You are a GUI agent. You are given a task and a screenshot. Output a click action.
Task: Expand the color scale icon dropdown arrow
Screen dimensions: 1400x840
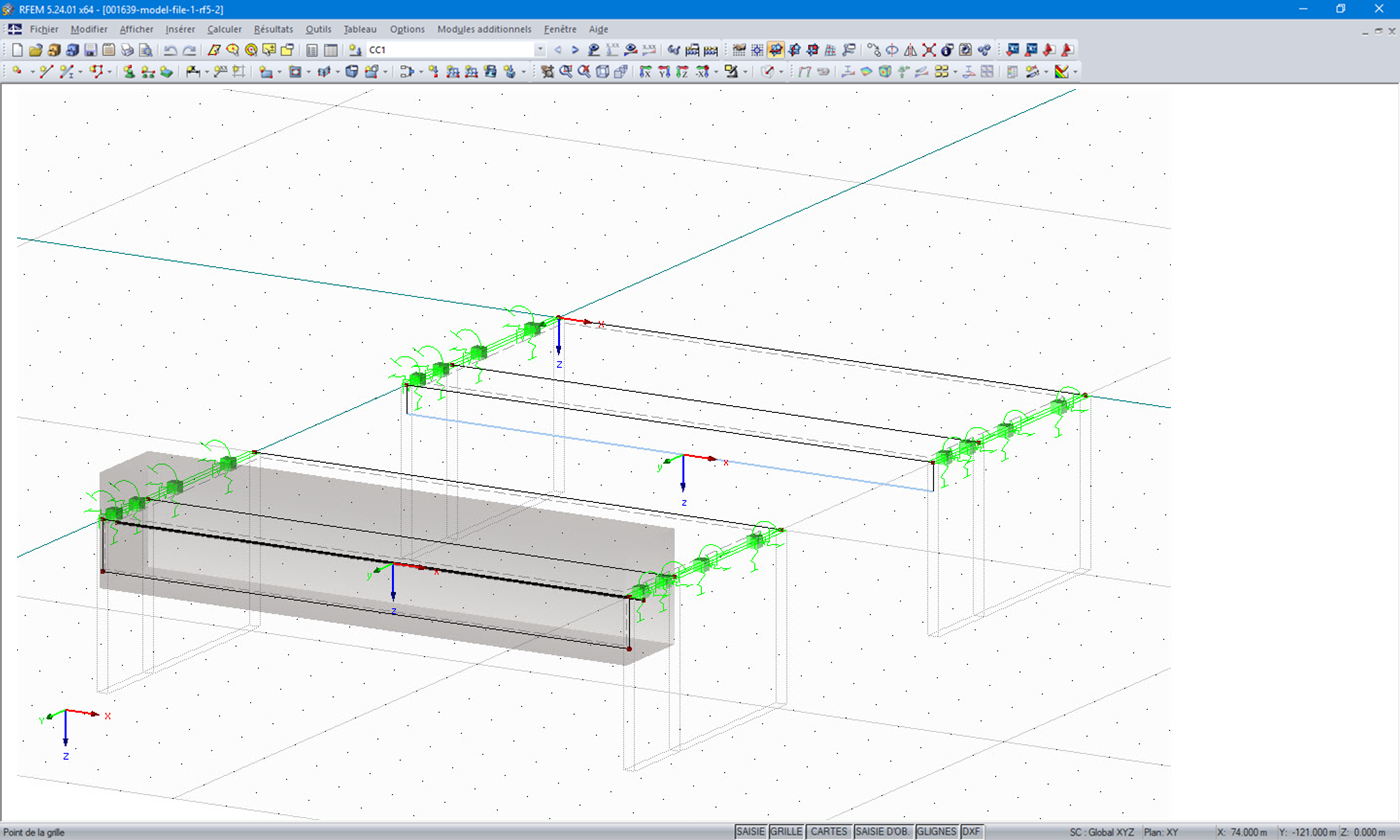(1075, 72)
